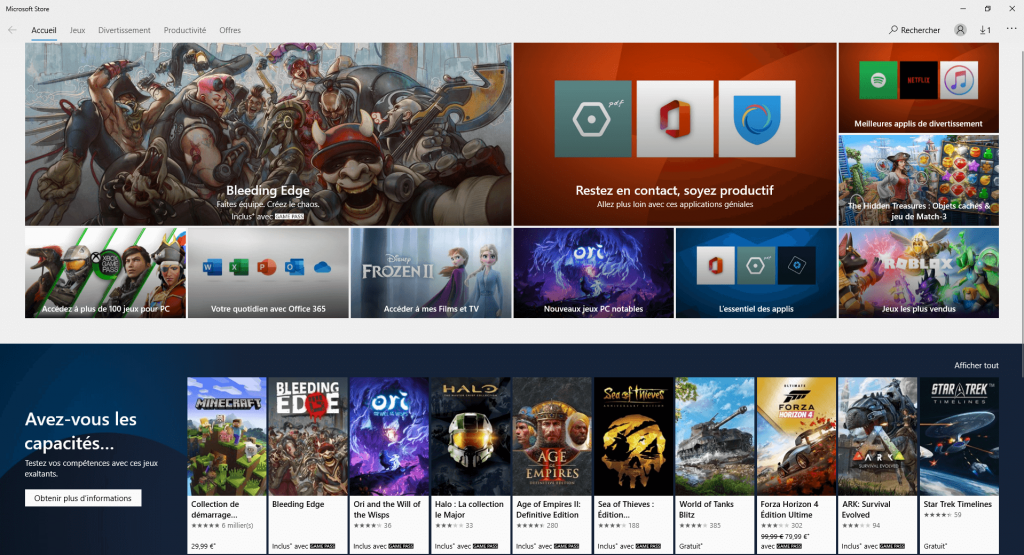Viewport: 1024px width, 555px height.
Task: Click the Spotify icon in entertainment tile
Action: 877,79
